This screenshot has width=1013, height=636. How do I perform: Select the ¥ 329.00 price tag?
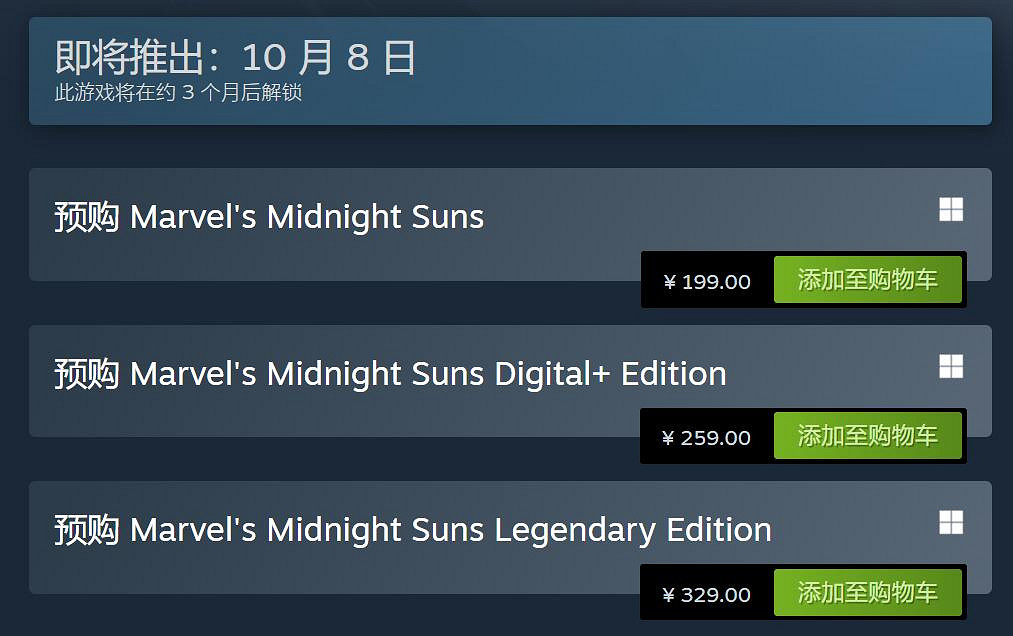click(707, 595)
